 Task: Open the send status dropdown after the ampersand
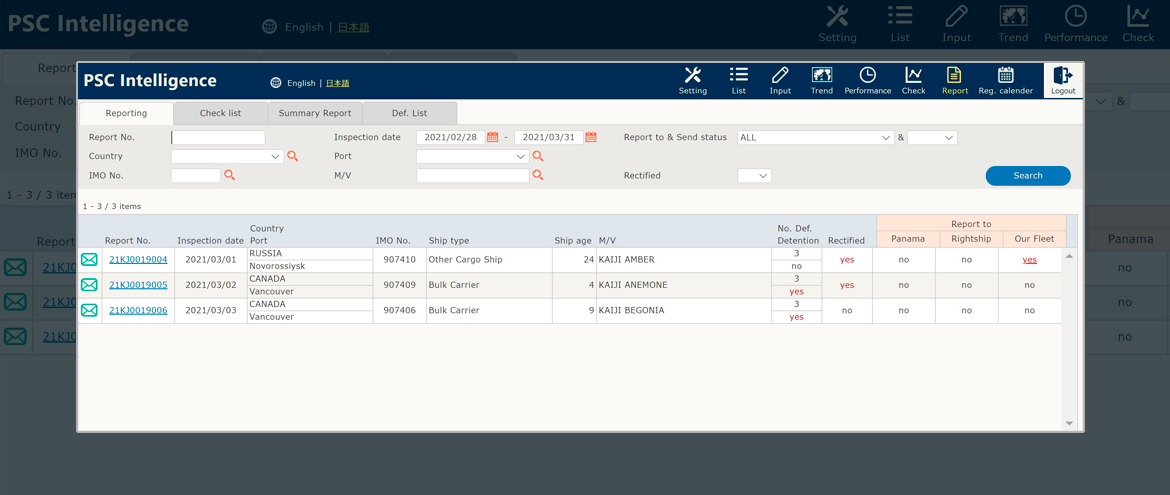click(933, 137)
